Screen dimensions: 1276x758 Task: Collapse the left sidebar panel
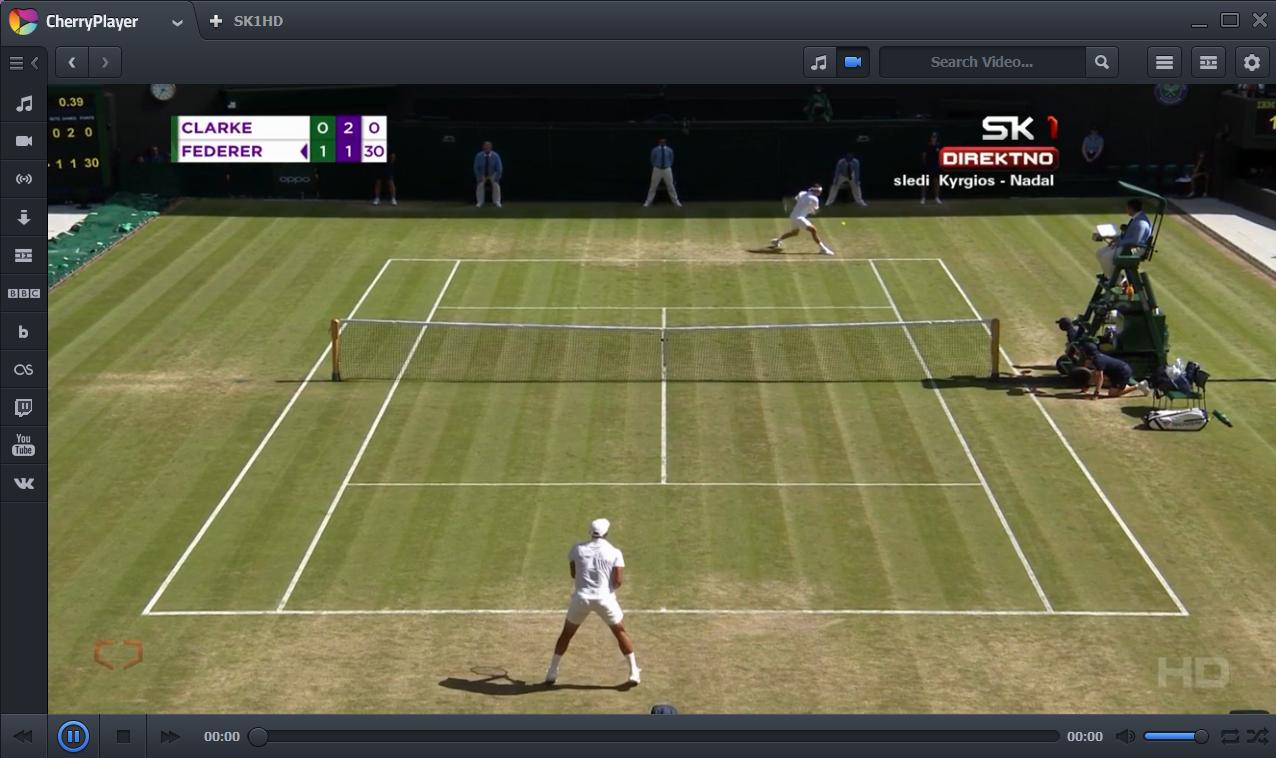tap(24, 63)
